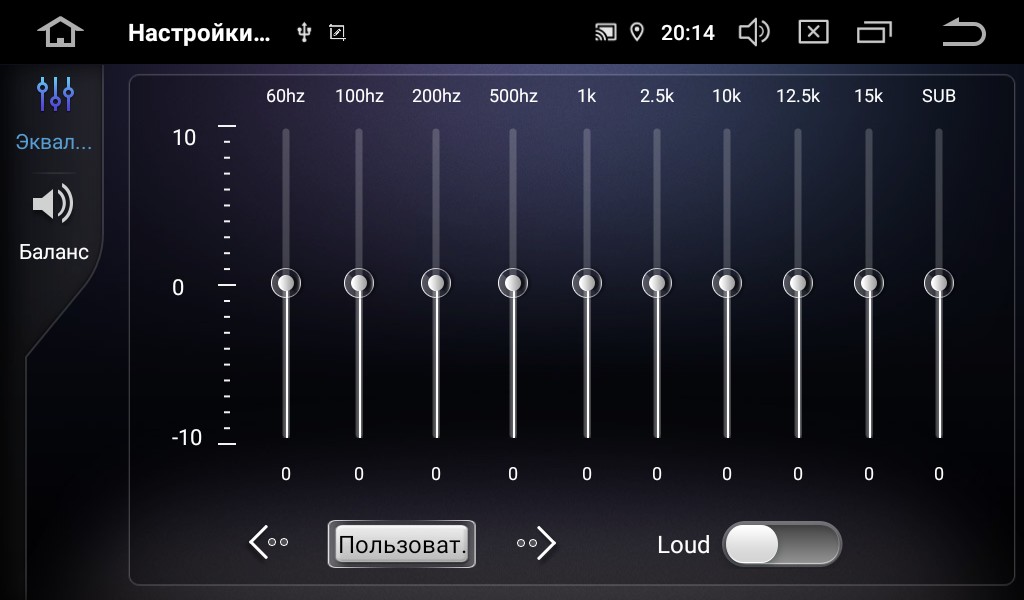The height and width of the screenshot is (600, 1024).
Task: Click the SUB band label
Action: (x=938, y=96)
